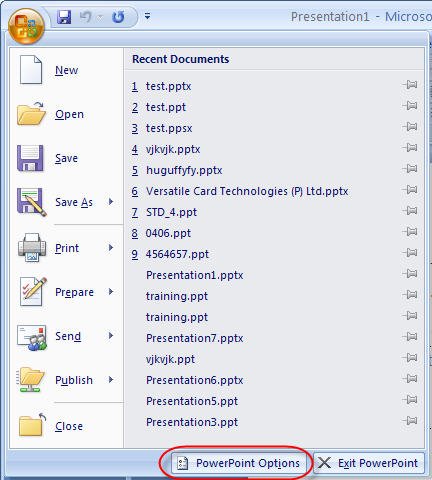Image resolution: width=432 pixels, height=480 pixels.
Task: Click the Save As disk-and-pencil icon
Action: click(x=32, y=202)
